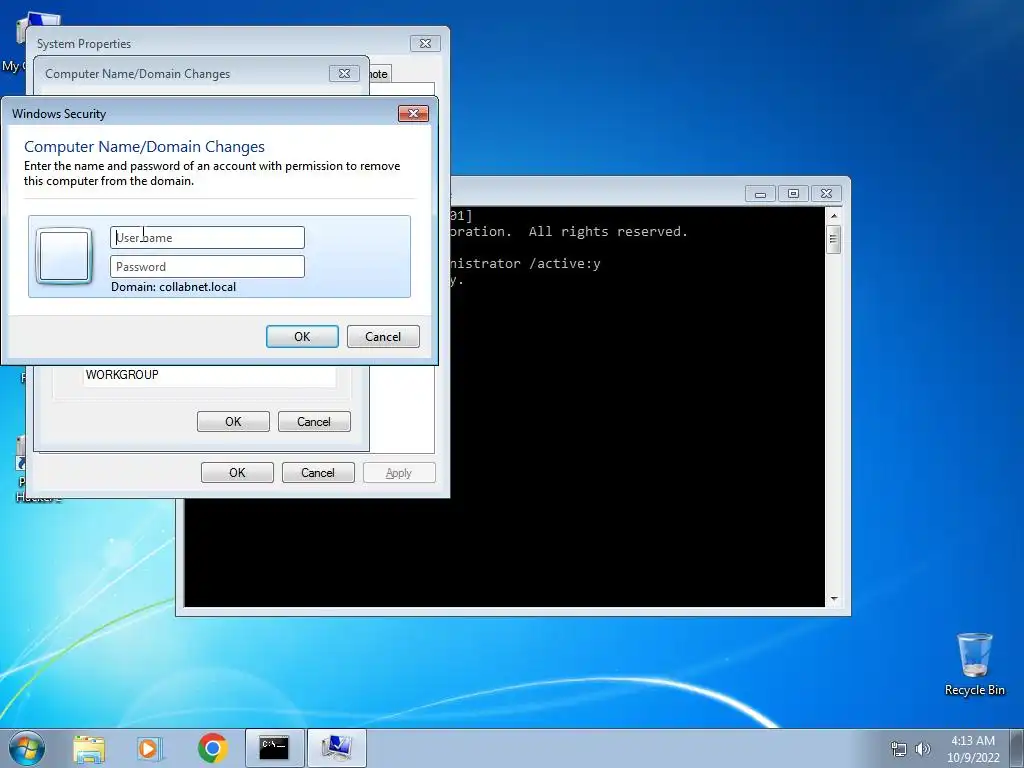Confirm credentials with Windows Security OK button
Screen dimensions: 1024x768
pos(302,336)
